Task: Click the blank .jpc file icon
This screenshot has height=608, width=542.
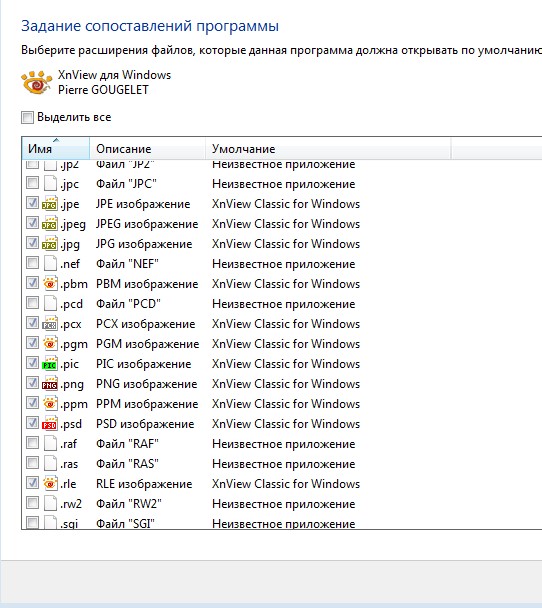Action: tap(50, 184)
